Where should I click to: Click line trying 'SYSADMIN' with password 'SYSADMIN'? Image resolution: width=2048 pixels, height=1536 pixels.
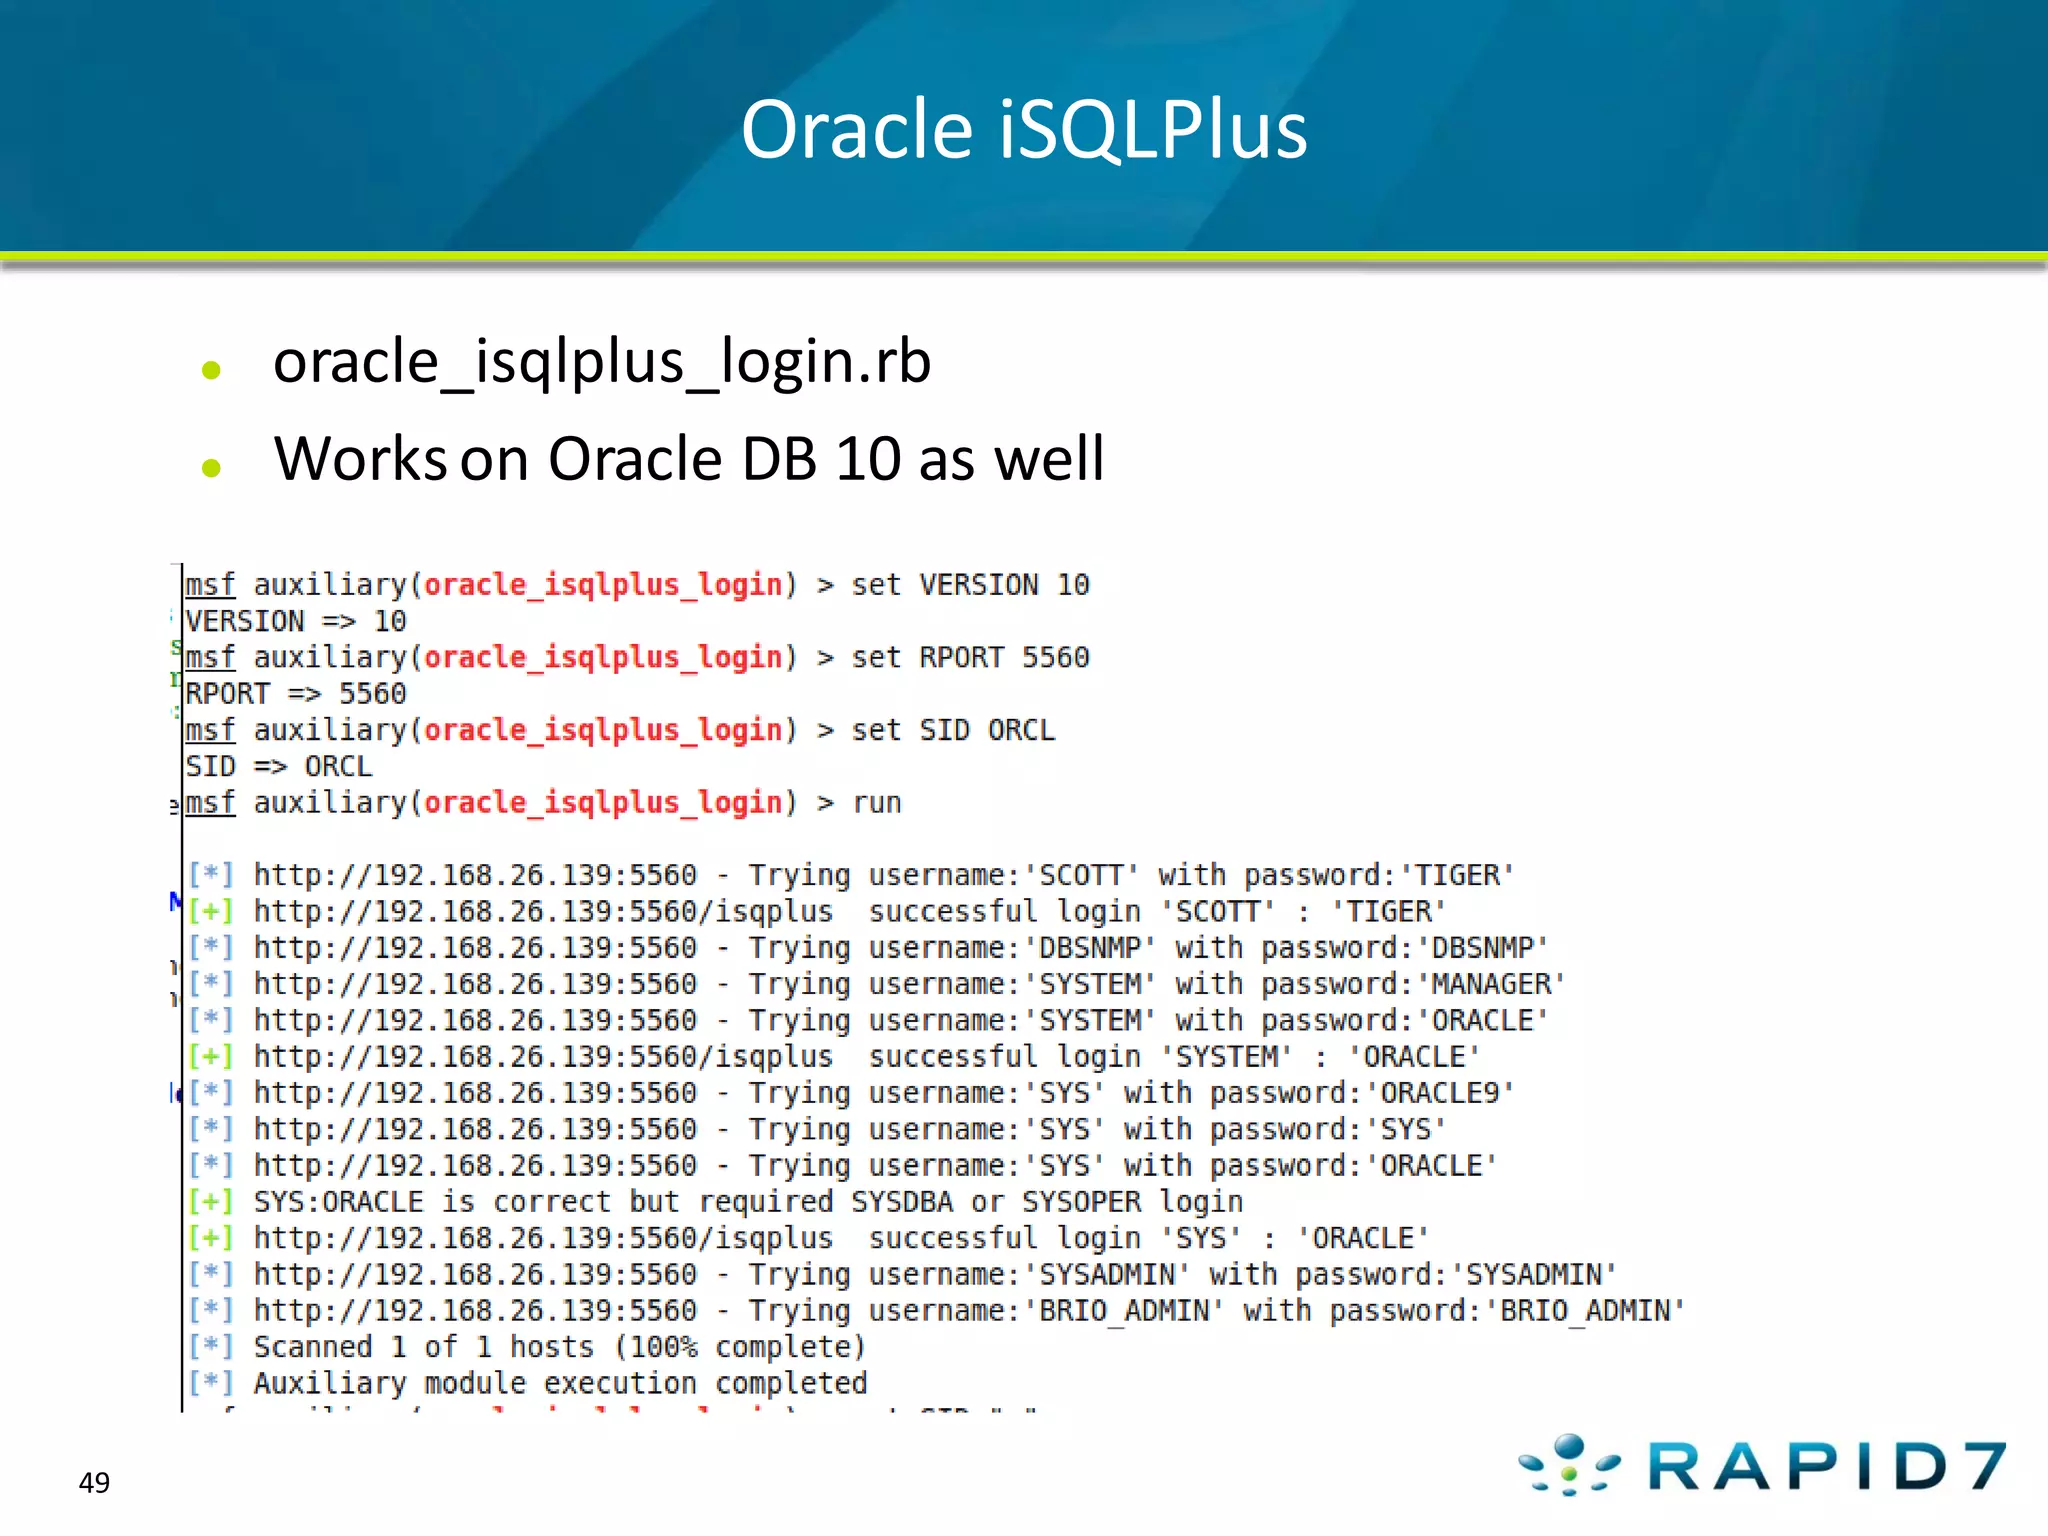[903, 1275]
